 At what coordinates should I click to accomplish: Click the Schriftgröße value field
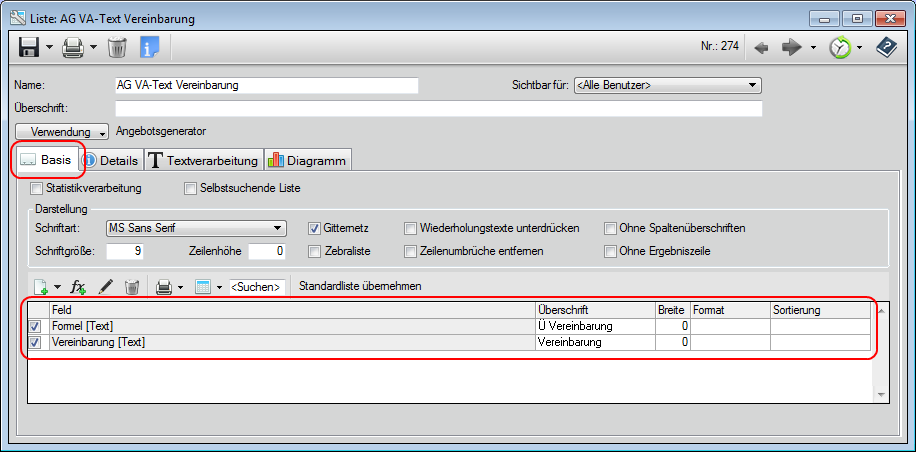click(x=125, y=252)
